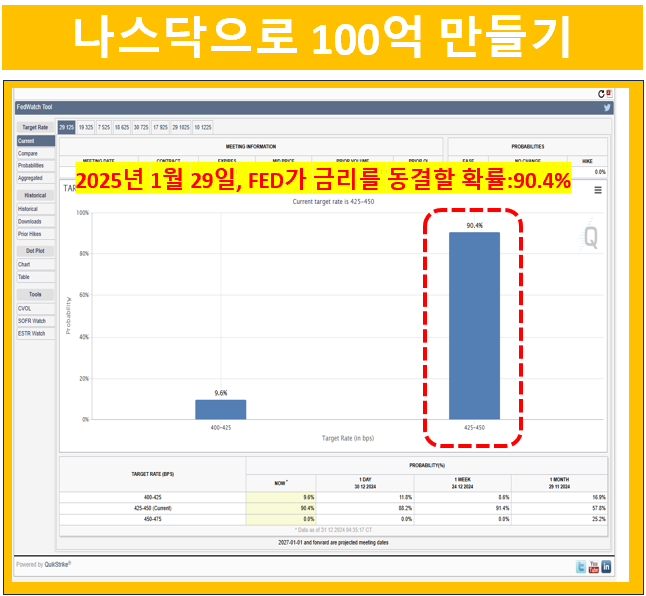Click the QuikStrike link in footer
Viewport: 646px width, 596px height.
coord(57,564)
